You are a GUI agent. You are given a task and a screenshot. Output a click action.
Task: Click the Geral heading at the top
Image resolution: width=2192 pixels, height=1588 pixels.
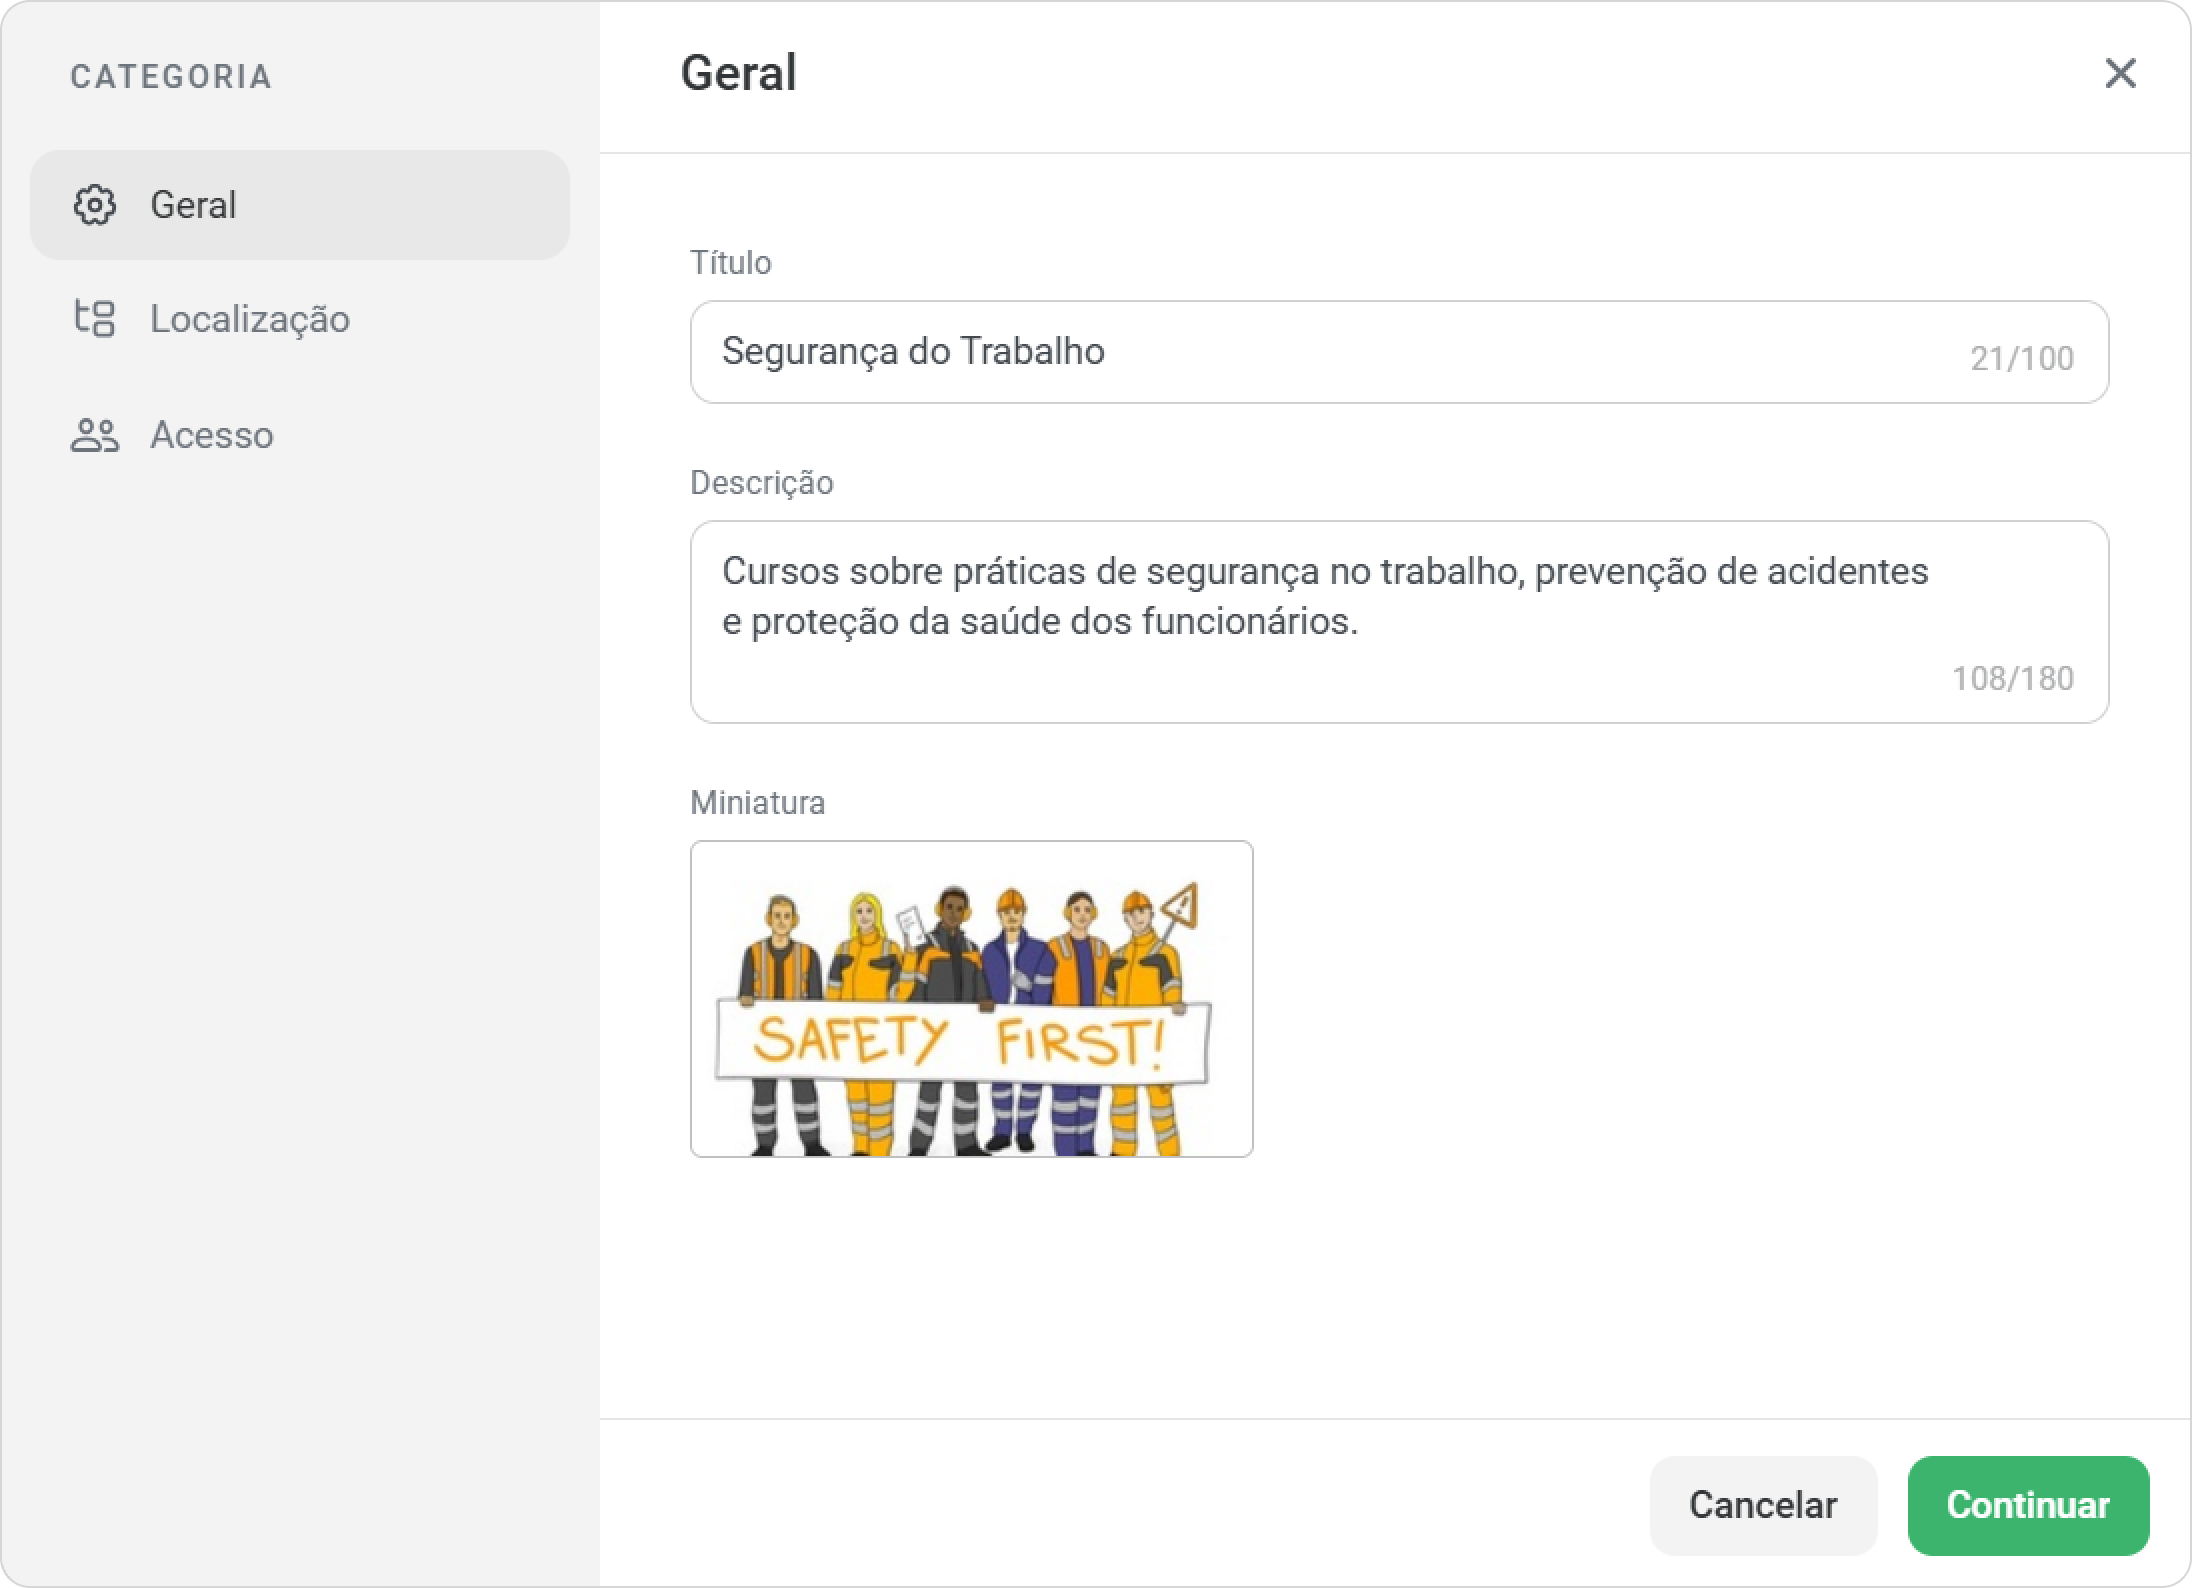point(739,73)
